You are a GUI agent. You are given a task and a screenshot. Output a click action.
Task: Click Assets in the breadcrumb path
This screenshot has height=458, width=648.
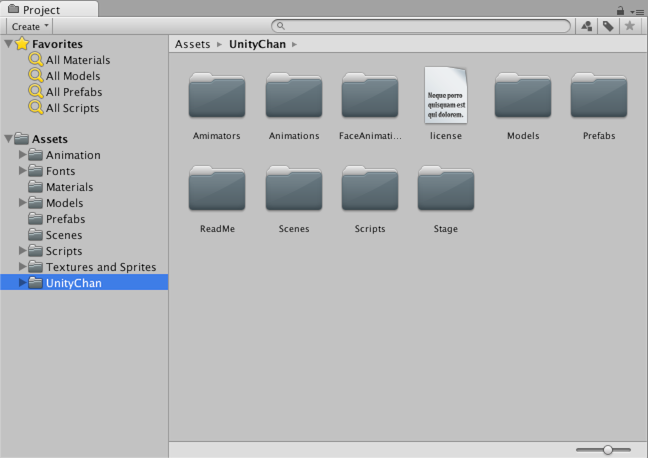pyautogui.click(x=193, y=44)
